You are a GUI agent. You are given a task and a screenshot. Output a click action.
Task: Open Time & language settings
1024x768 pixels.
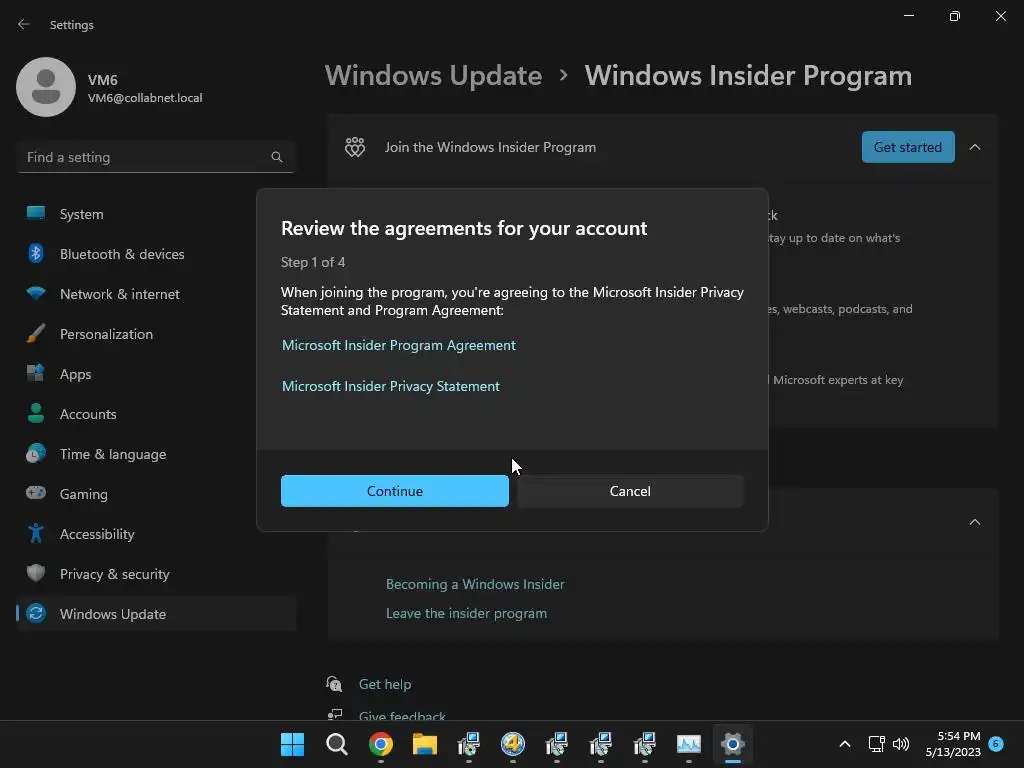coord(155,454)
